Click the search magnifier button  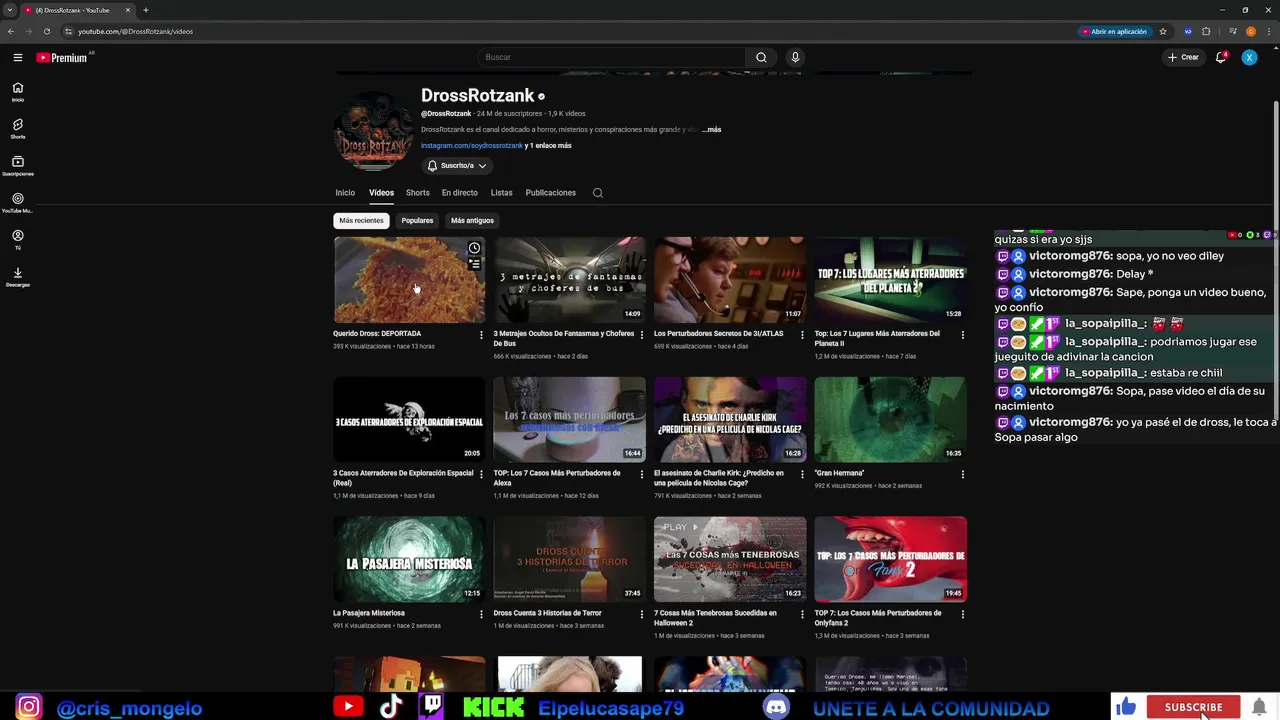click(761, 57)
